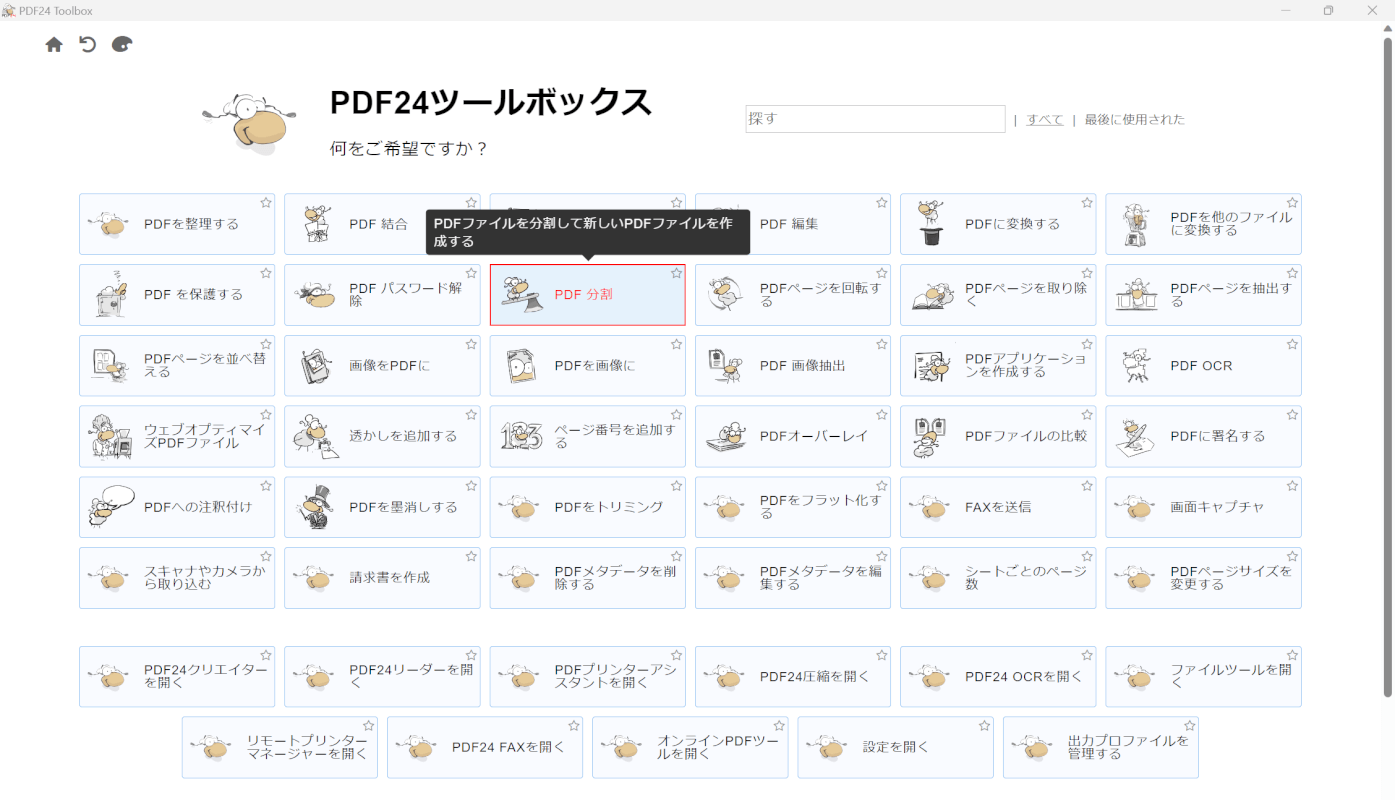The image size is (1395, 800).
Task: Click the vertical scrollbar
Action: click(1387, 365)
